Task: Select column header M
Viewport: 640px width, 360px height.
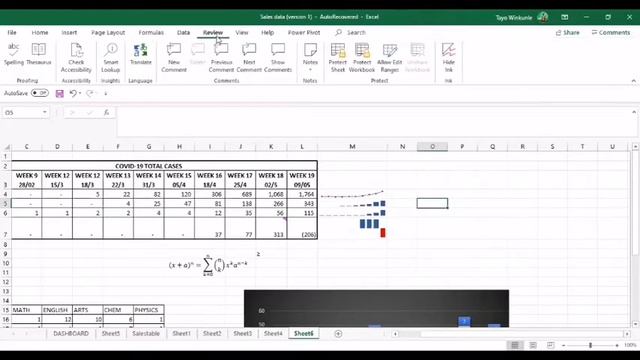Action: (352, 147)
